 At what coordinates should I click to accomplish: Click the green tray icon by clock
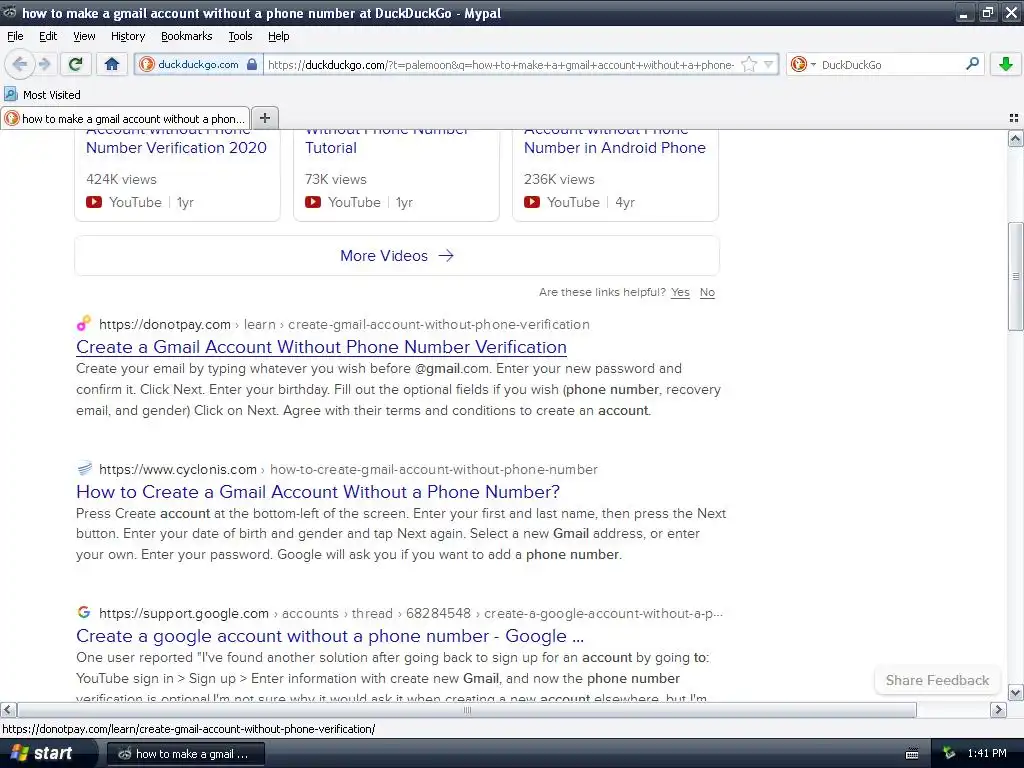[949, 754]
